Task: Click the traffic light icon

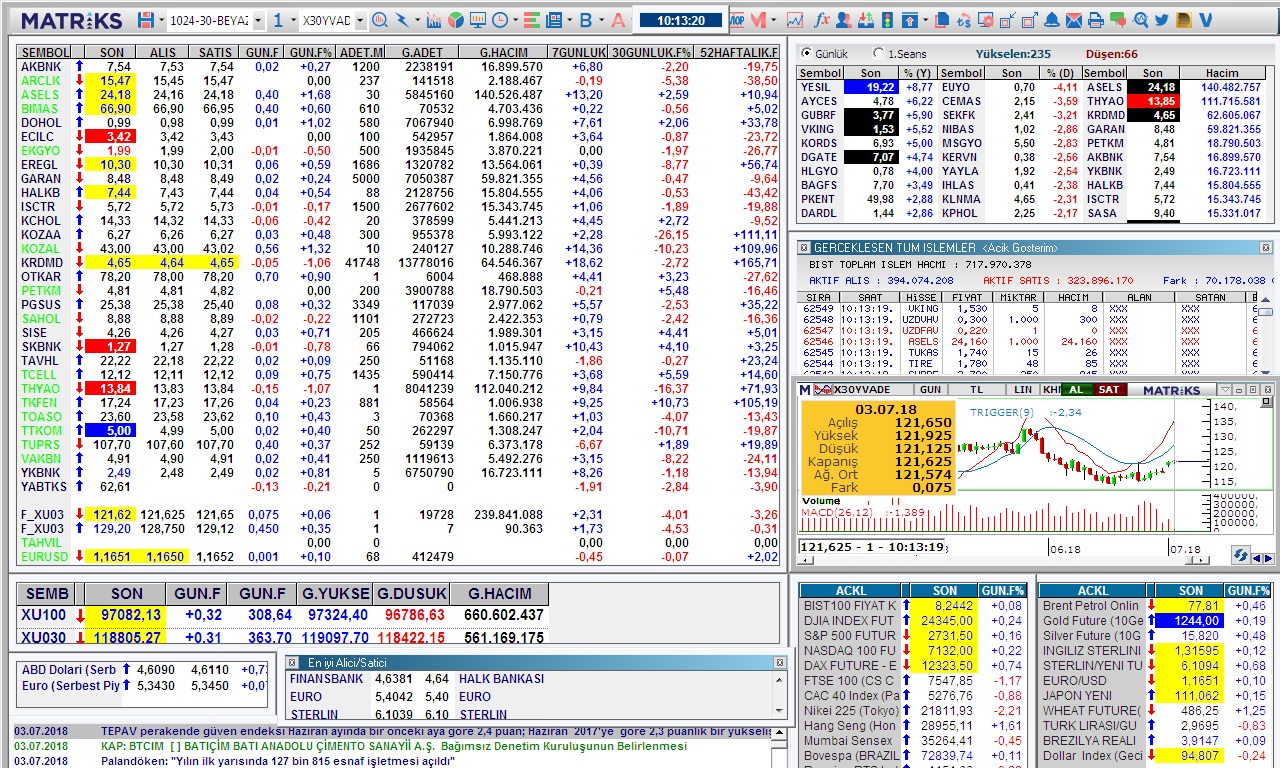Action: [886, 20]
